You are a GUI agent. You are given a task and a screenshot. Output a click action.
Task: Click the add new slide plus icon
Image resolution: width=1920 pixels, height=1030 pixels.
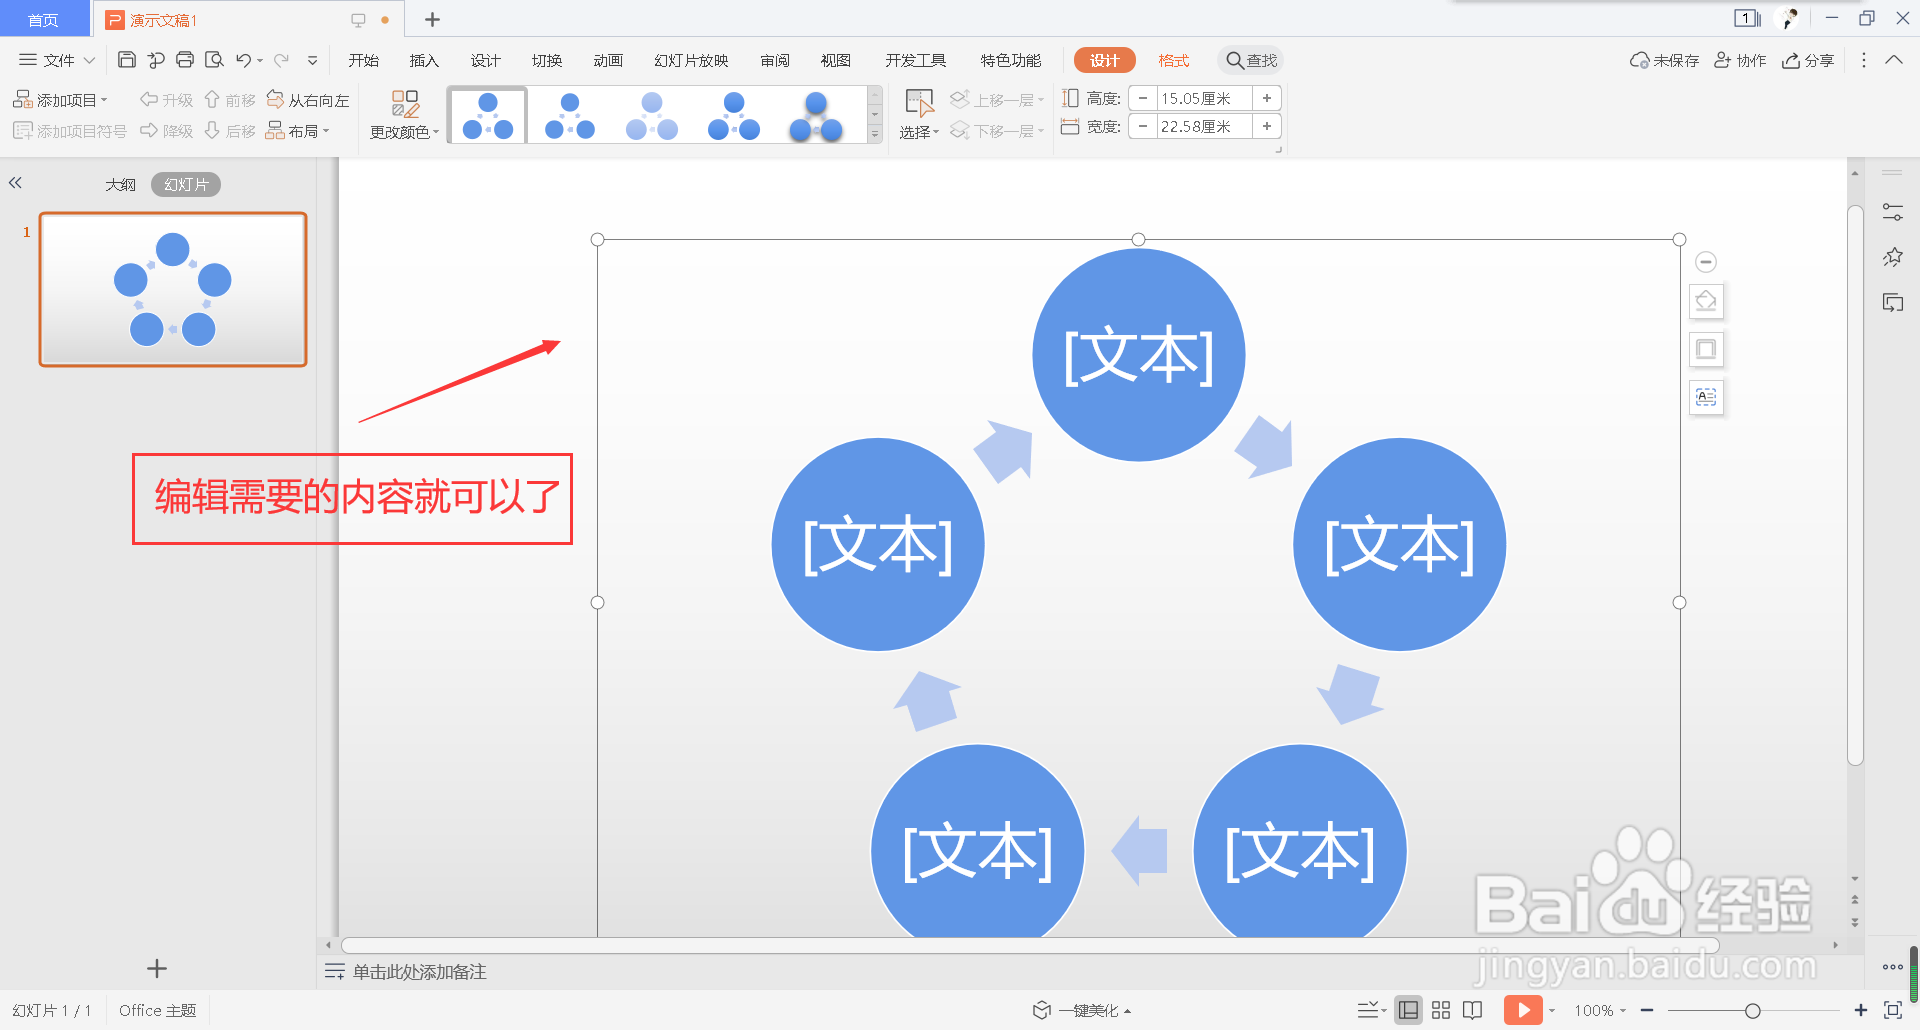click(x=157, y=968)
